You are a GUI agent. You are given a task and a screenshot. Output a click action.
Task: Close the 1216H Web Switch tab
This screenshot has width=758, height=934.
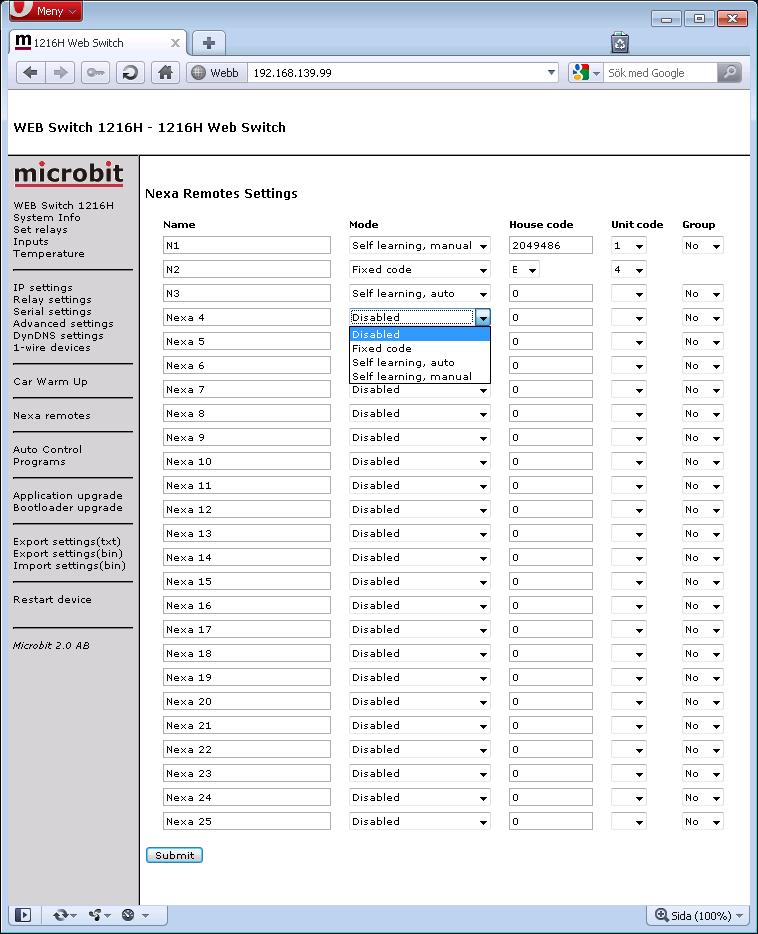(x=175, y=43)
